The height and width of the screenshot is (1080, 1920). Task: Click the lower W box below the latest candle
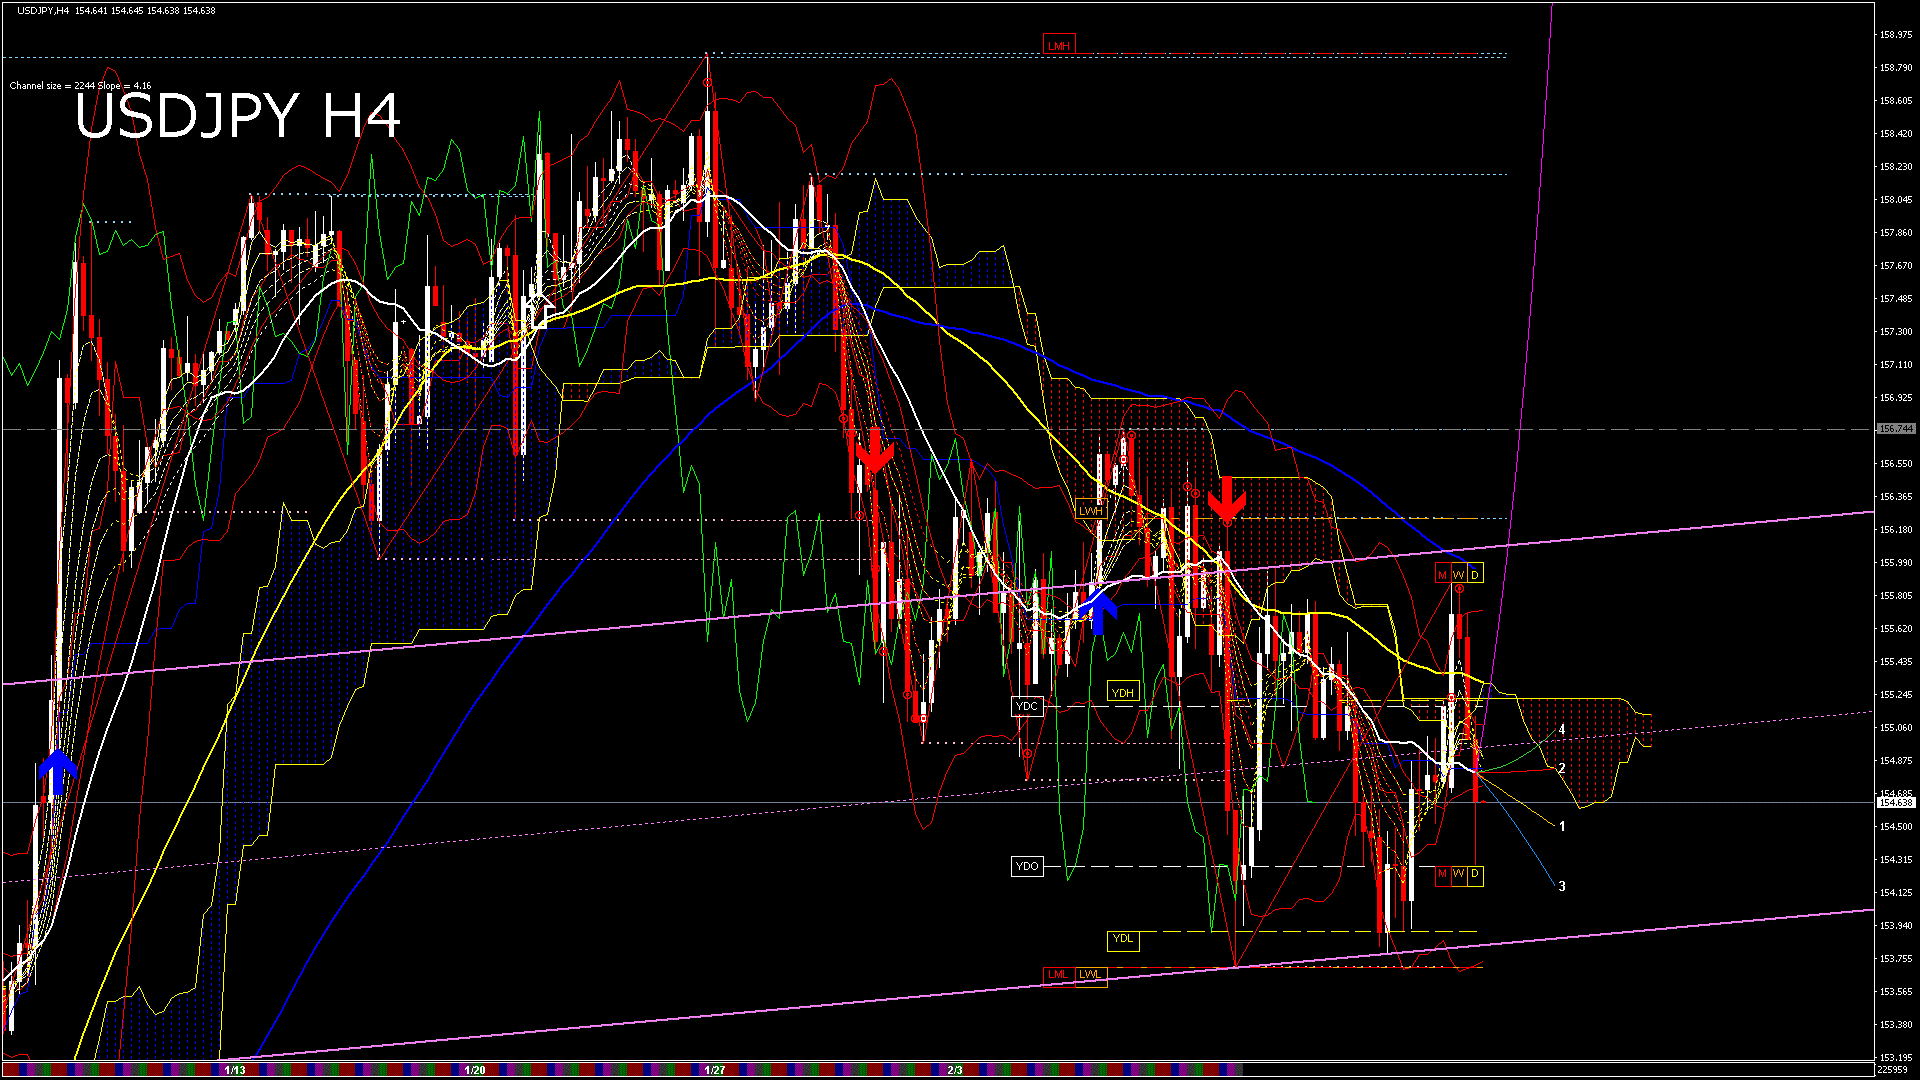1458,874
